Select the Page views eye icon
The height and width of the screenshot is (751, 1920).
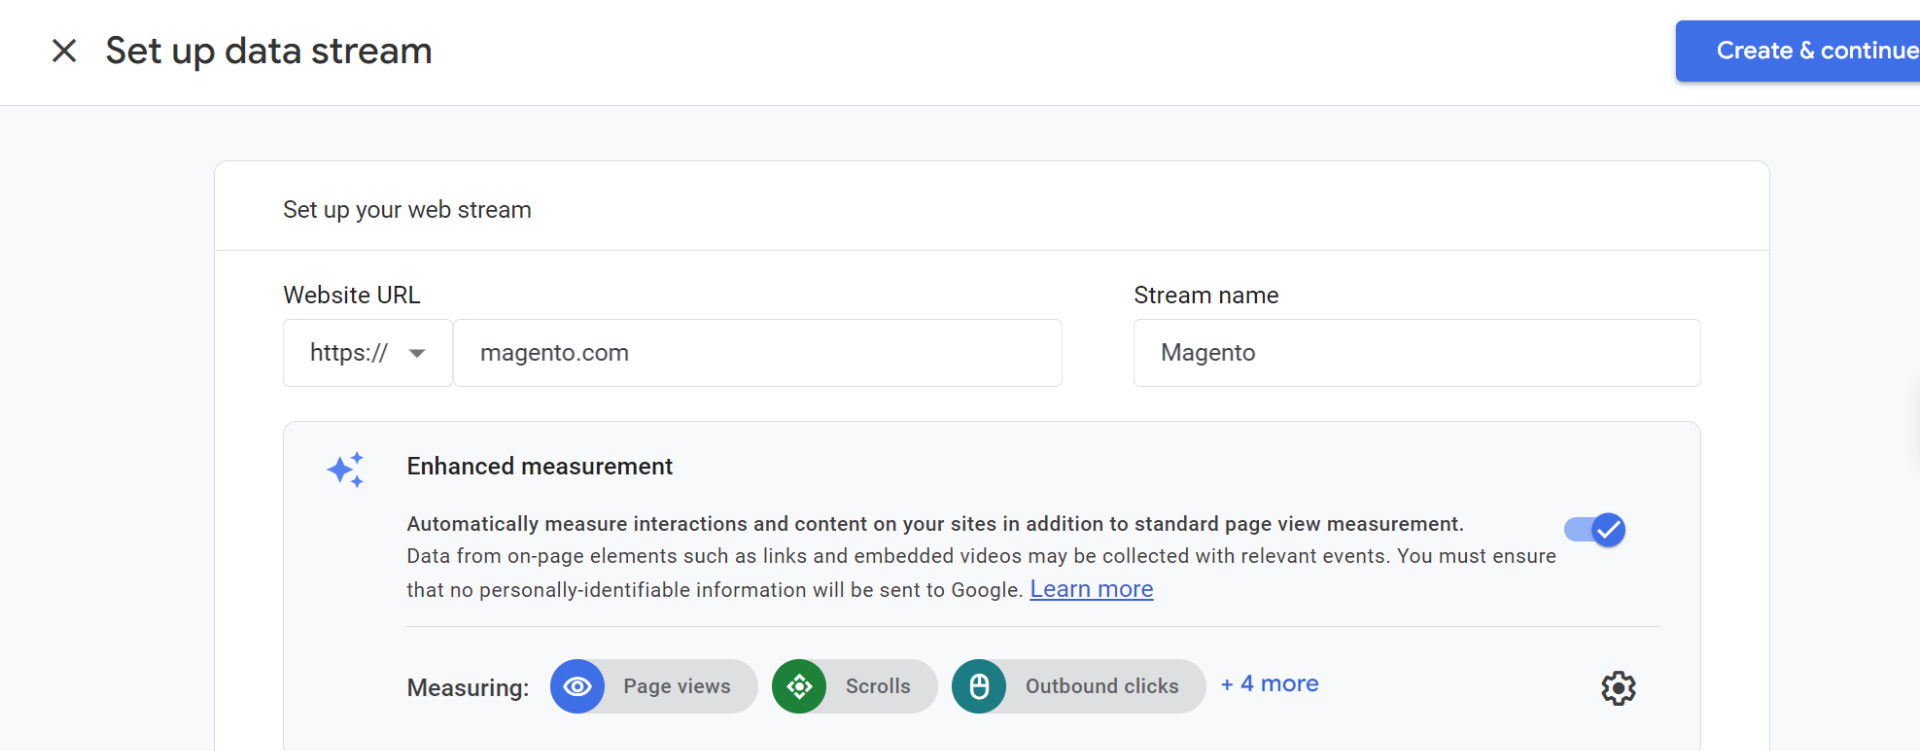pos(577,686)
